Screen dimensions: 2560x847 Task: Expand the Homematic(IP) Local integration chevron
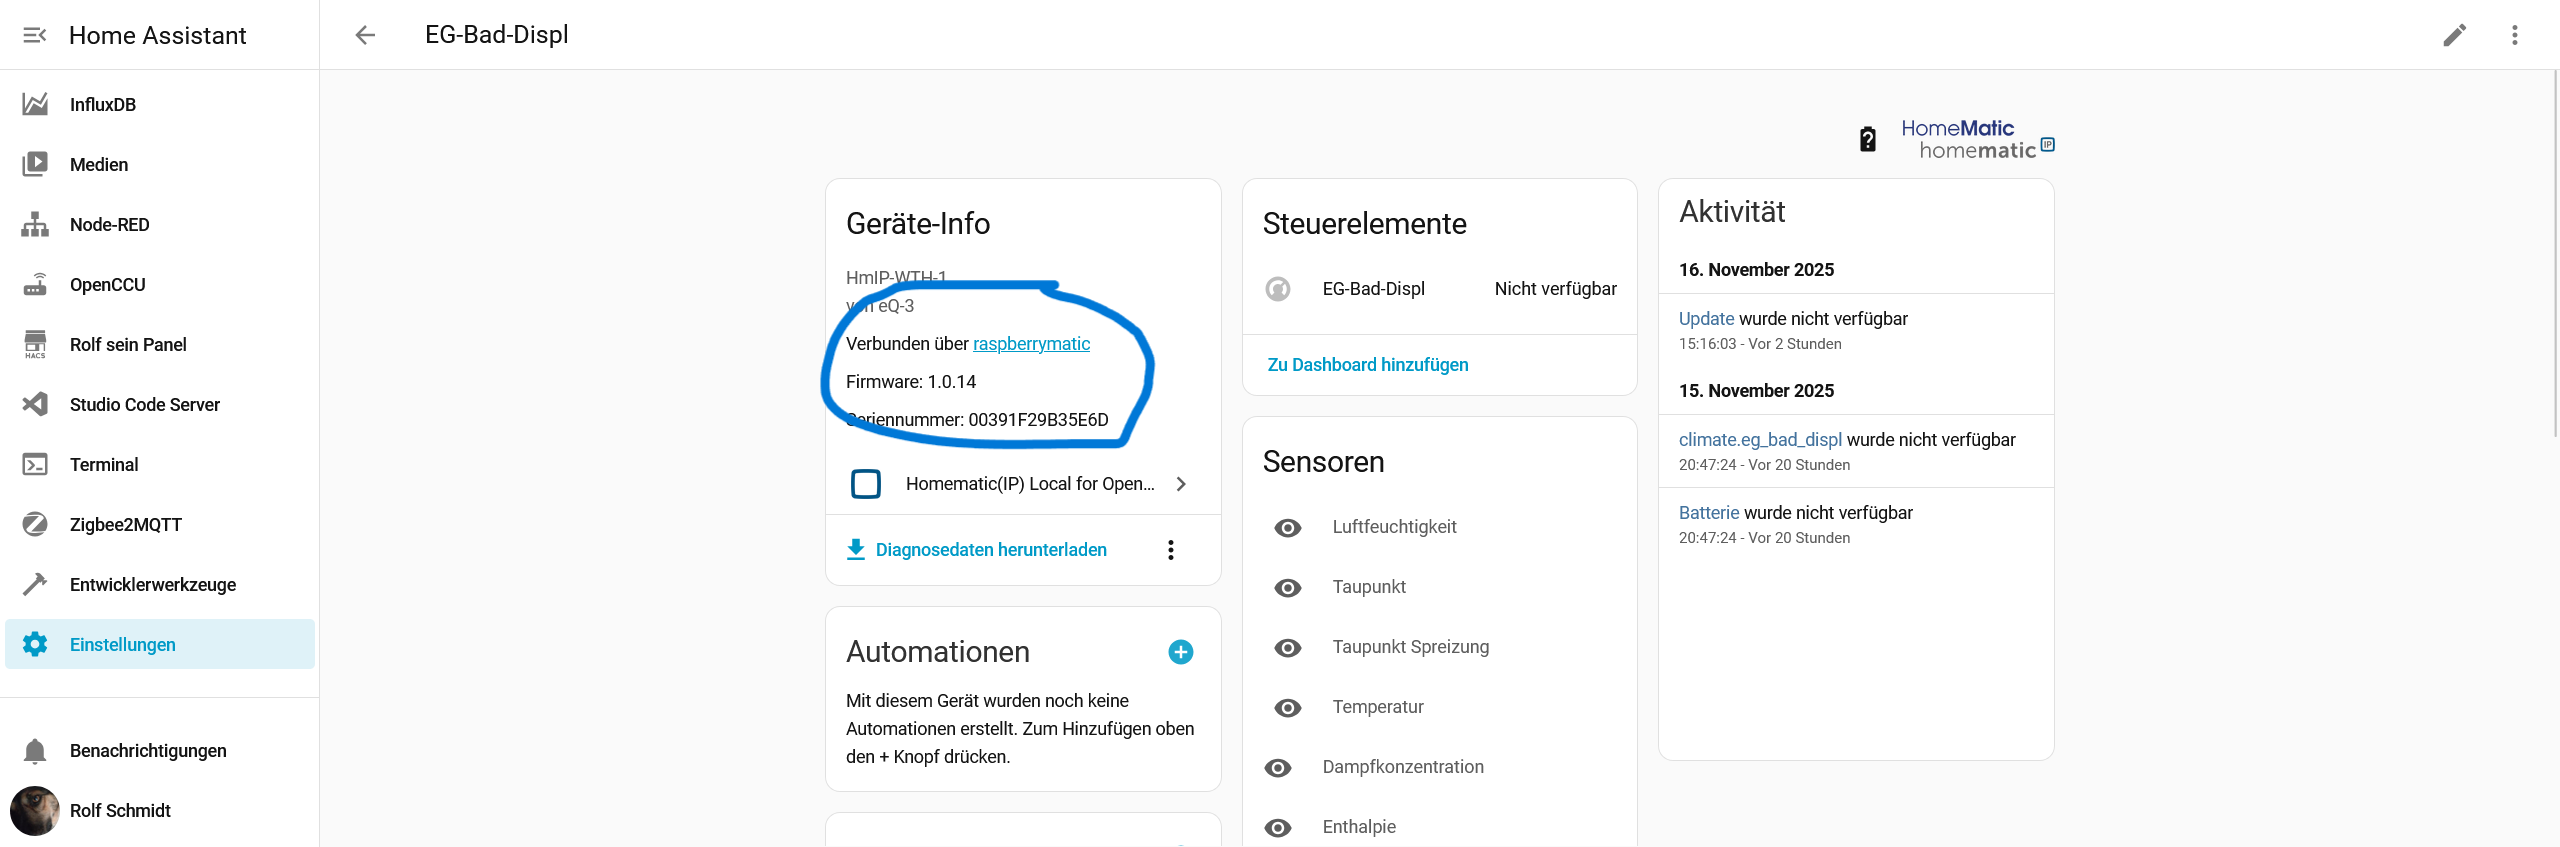click(x=1181, y=484)
